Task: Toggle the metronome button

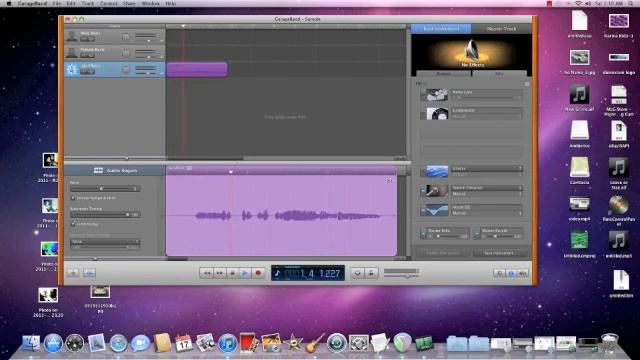Action: [x=371, y=273]
